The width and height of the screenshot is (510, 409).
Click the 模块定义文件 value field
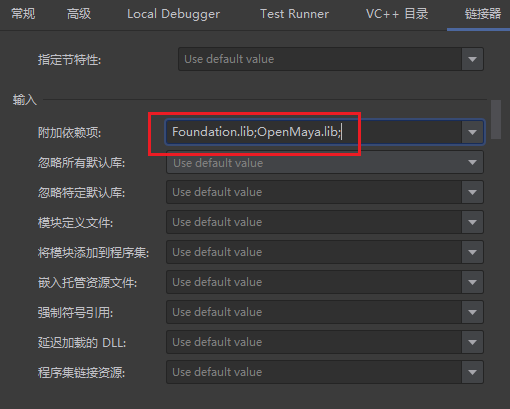(x=314, y=222)
